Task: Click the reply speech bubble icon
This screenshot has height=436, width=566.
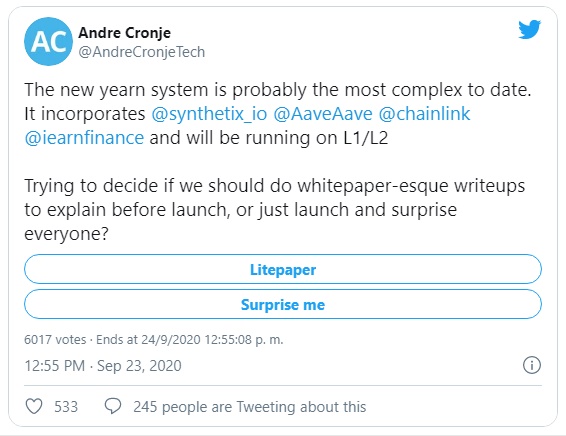Action: [x=113, y=406]
